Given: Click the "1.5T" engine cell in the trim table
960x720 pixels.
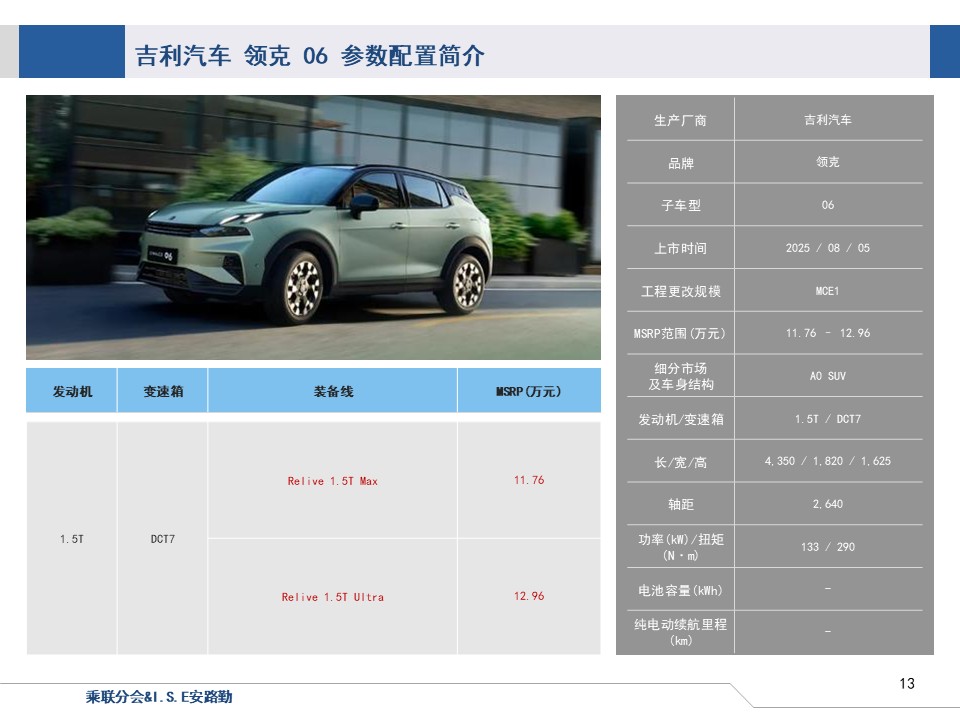Looking at the screenshot, I should (x=72, y=539).
